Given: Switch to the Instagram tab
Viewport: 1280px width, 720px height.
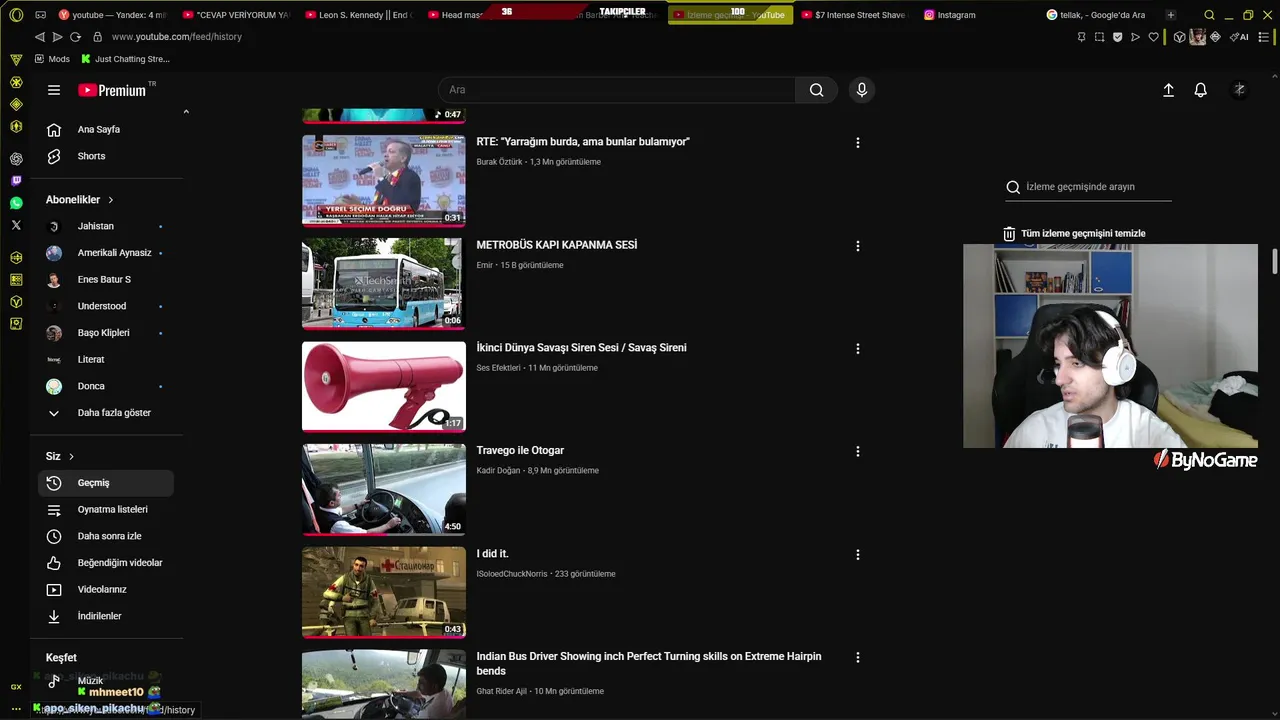Looking at the screenshot, I should [x=950, y=15].
